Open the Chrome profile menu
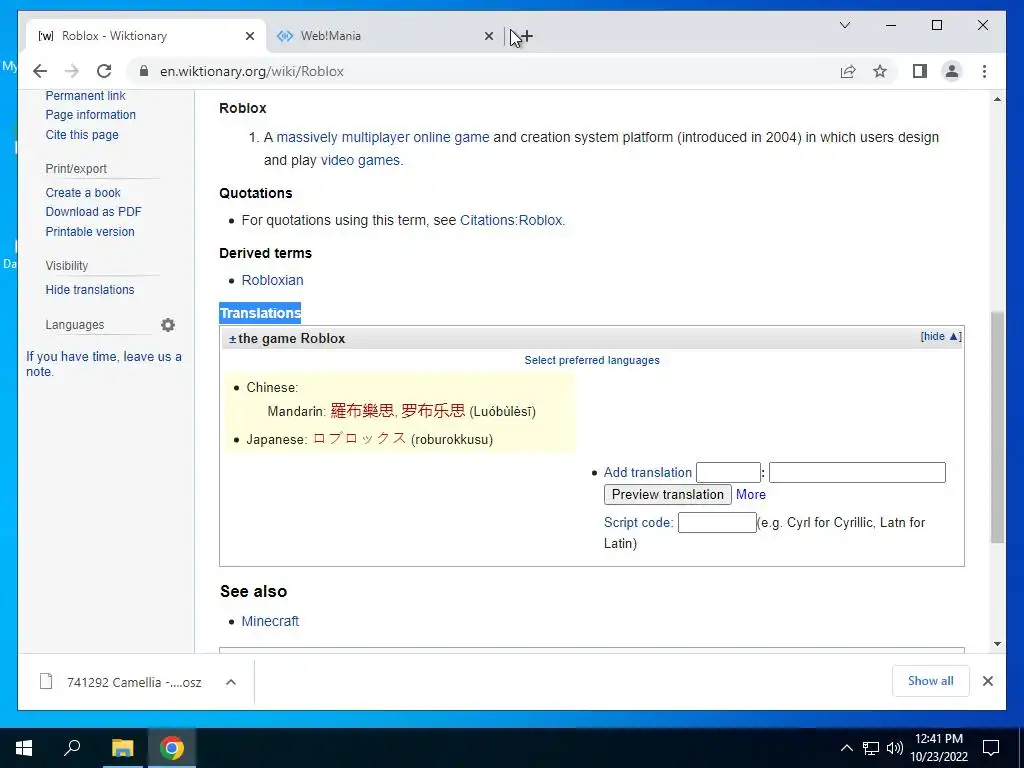 [952, 71]
